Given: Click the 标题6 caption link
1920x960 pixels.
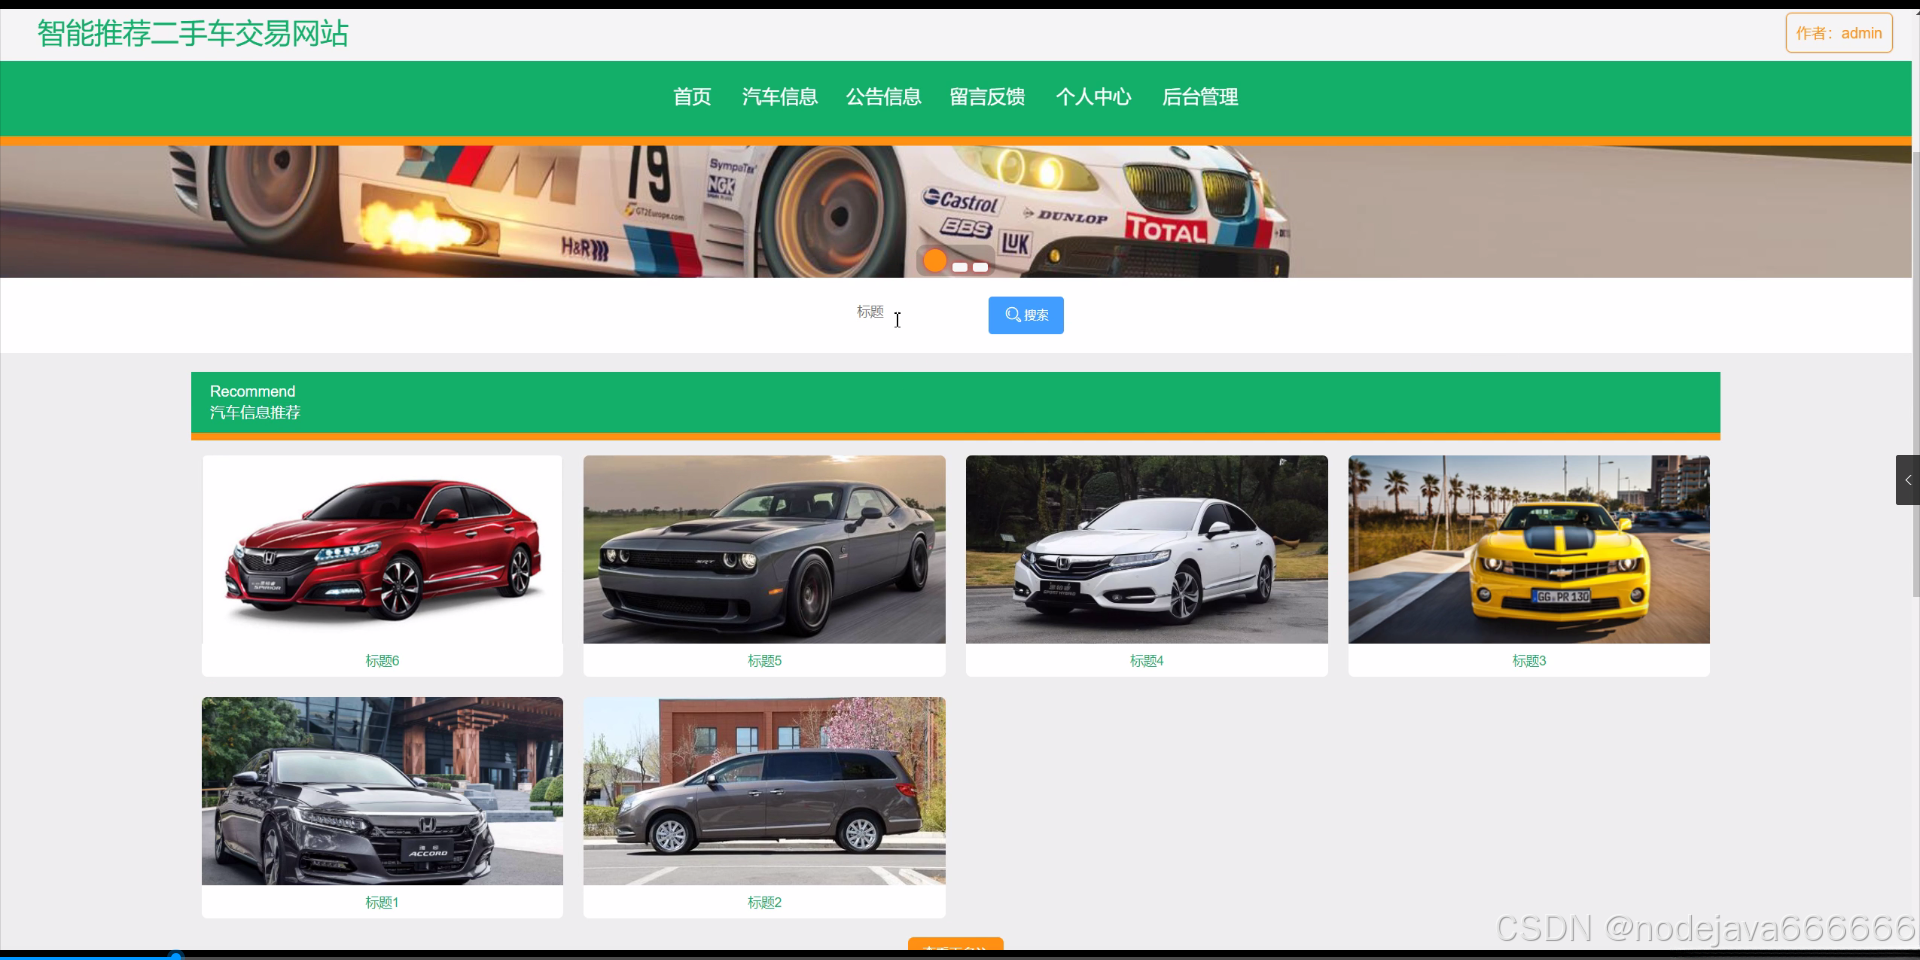Looking at the screenshot, I should [x=382, y=661].
